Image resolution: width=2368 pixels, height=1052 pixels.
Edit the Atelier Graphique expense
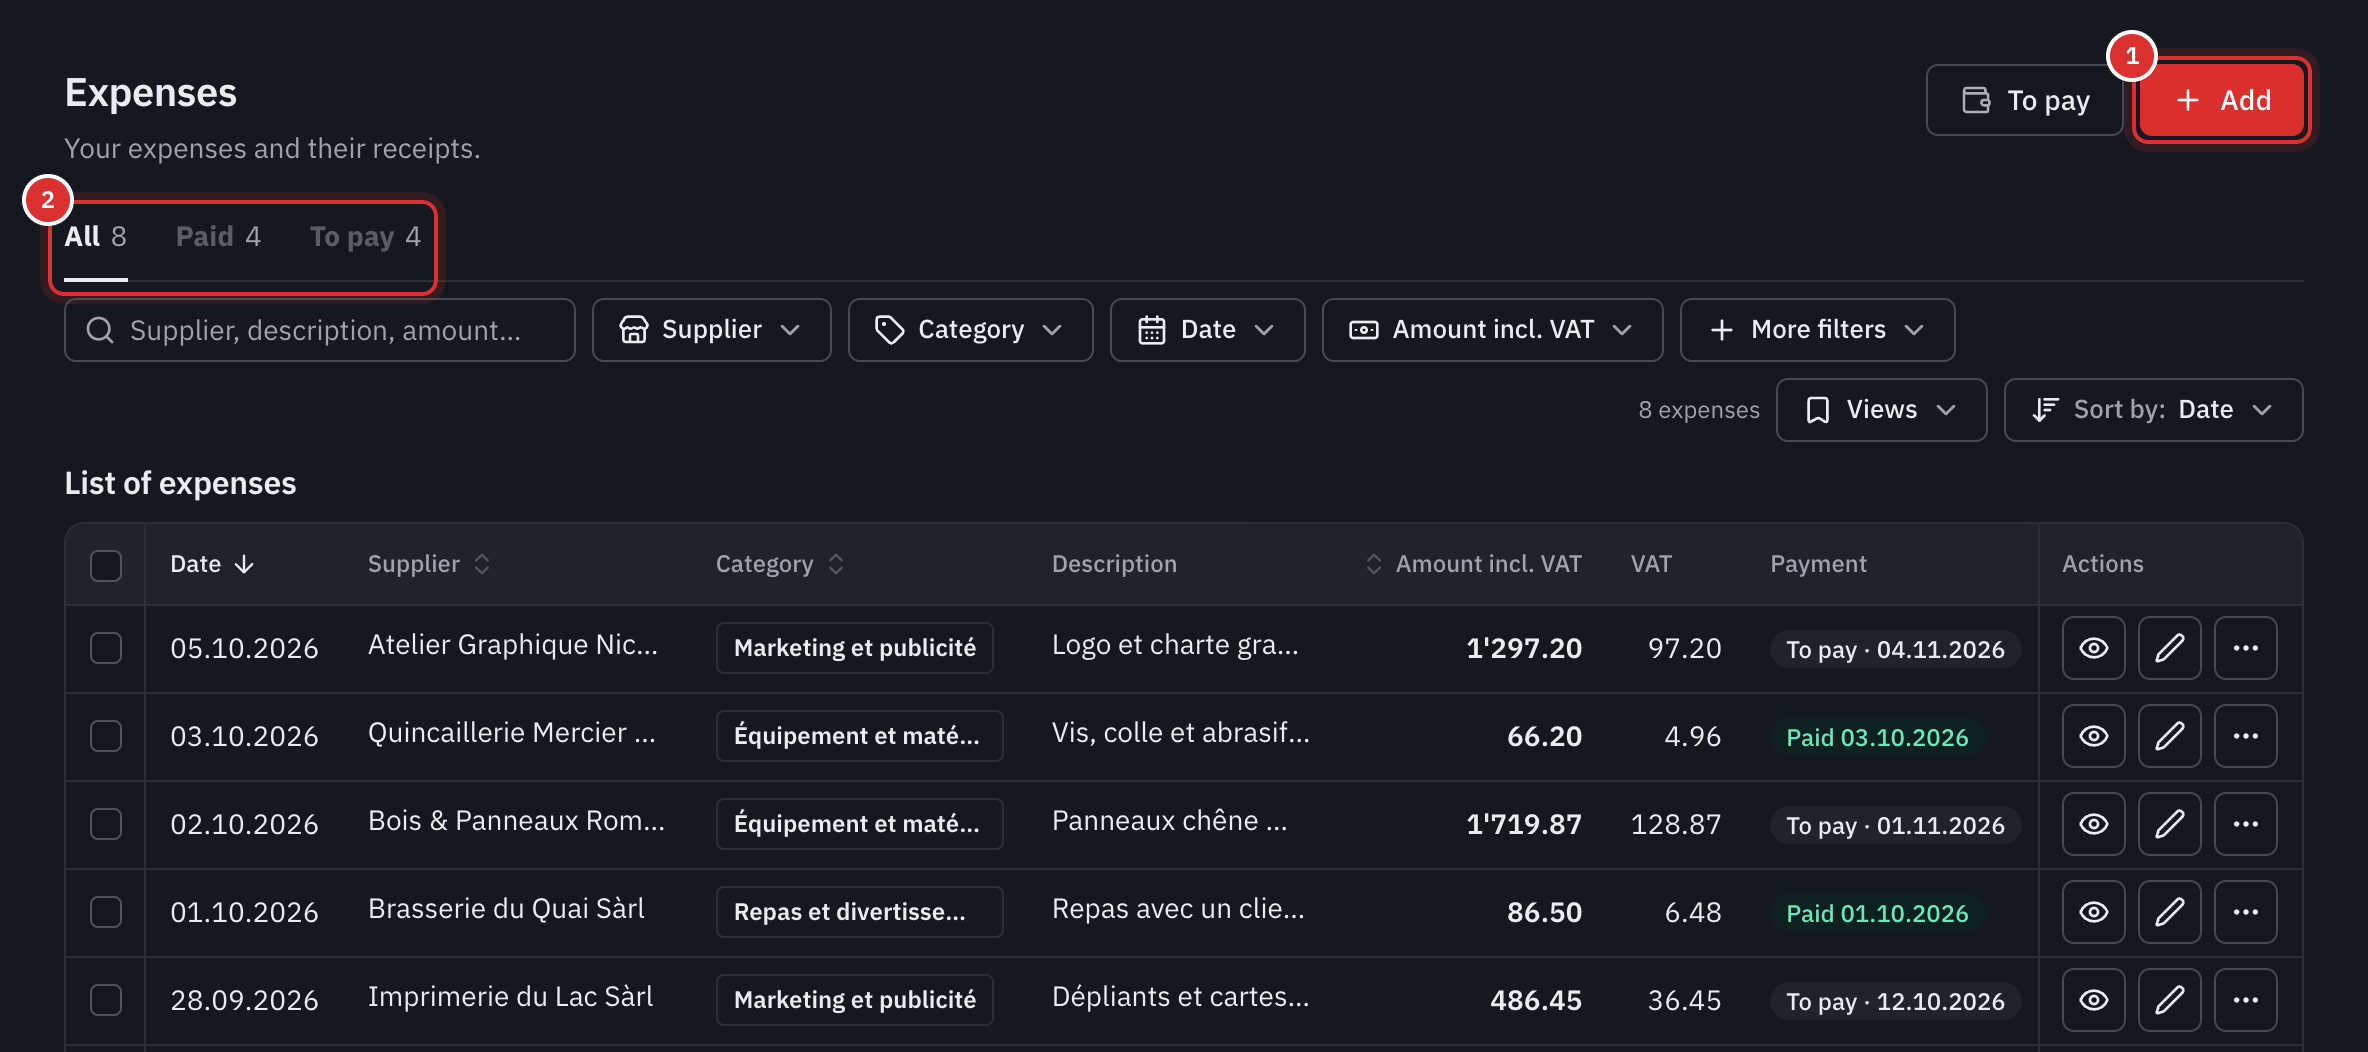[x=2169, y=648]
